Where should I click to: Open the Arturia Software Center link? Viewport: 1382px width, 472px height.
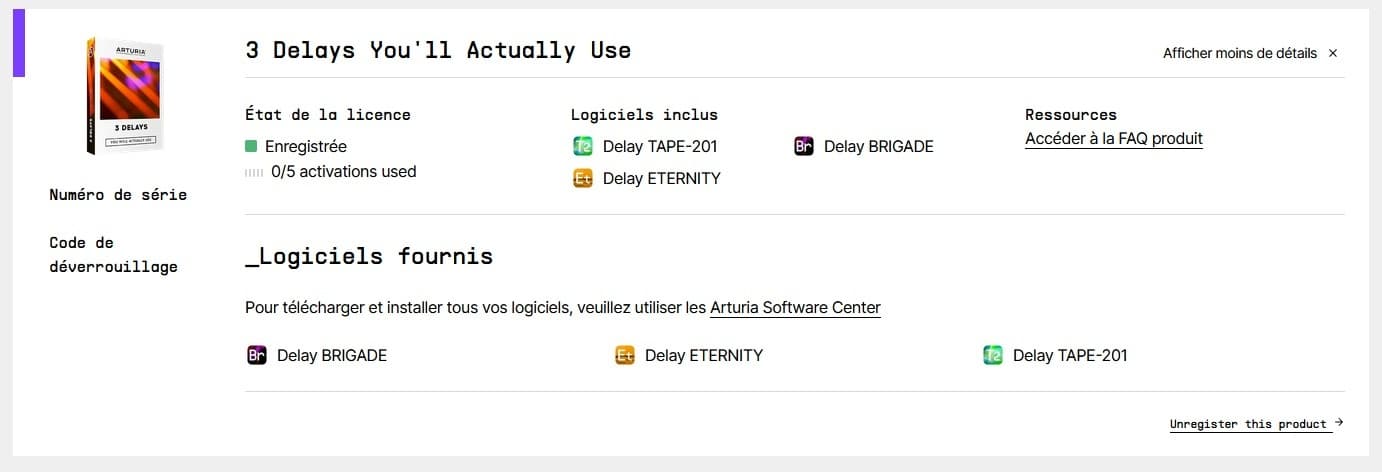[795, 308]
